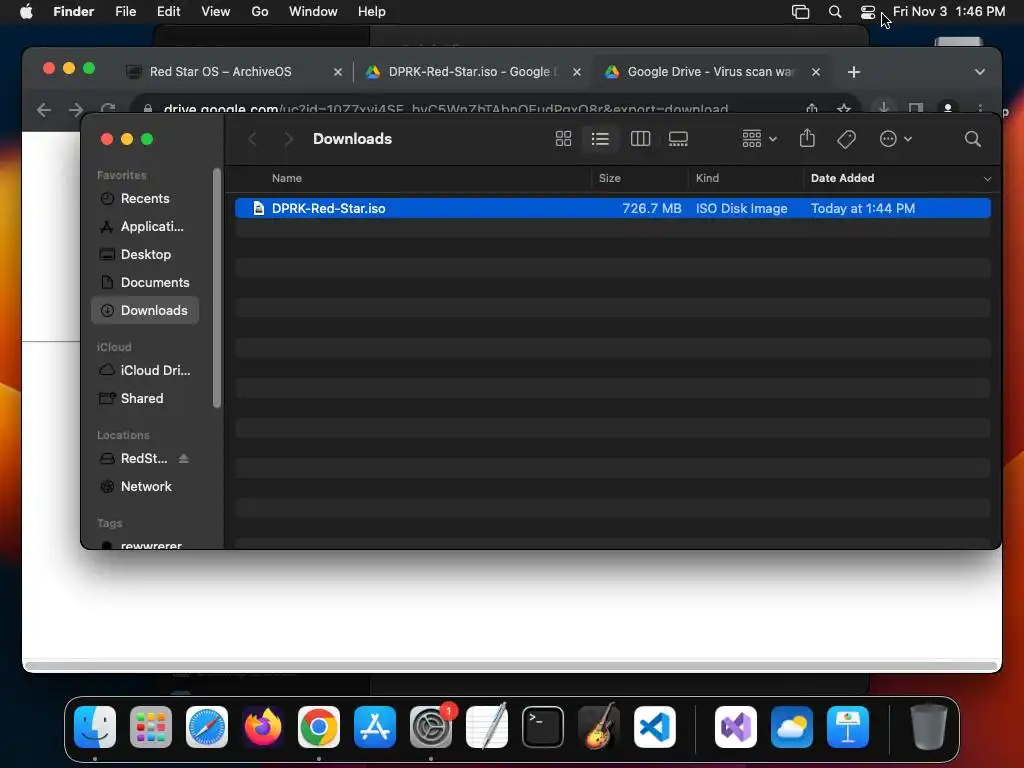Toggle the Date Added sort order chevron

pos(987,178)
